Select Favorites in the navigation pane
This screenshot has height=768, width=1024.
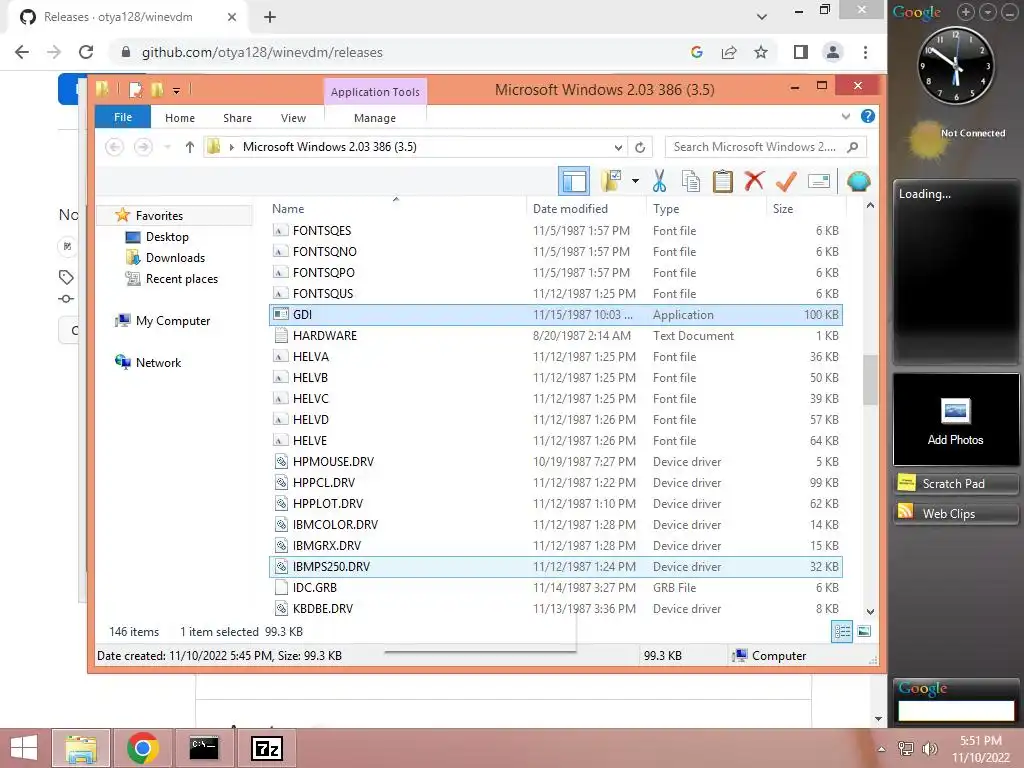pyautogui.click(x=159, y=216)
